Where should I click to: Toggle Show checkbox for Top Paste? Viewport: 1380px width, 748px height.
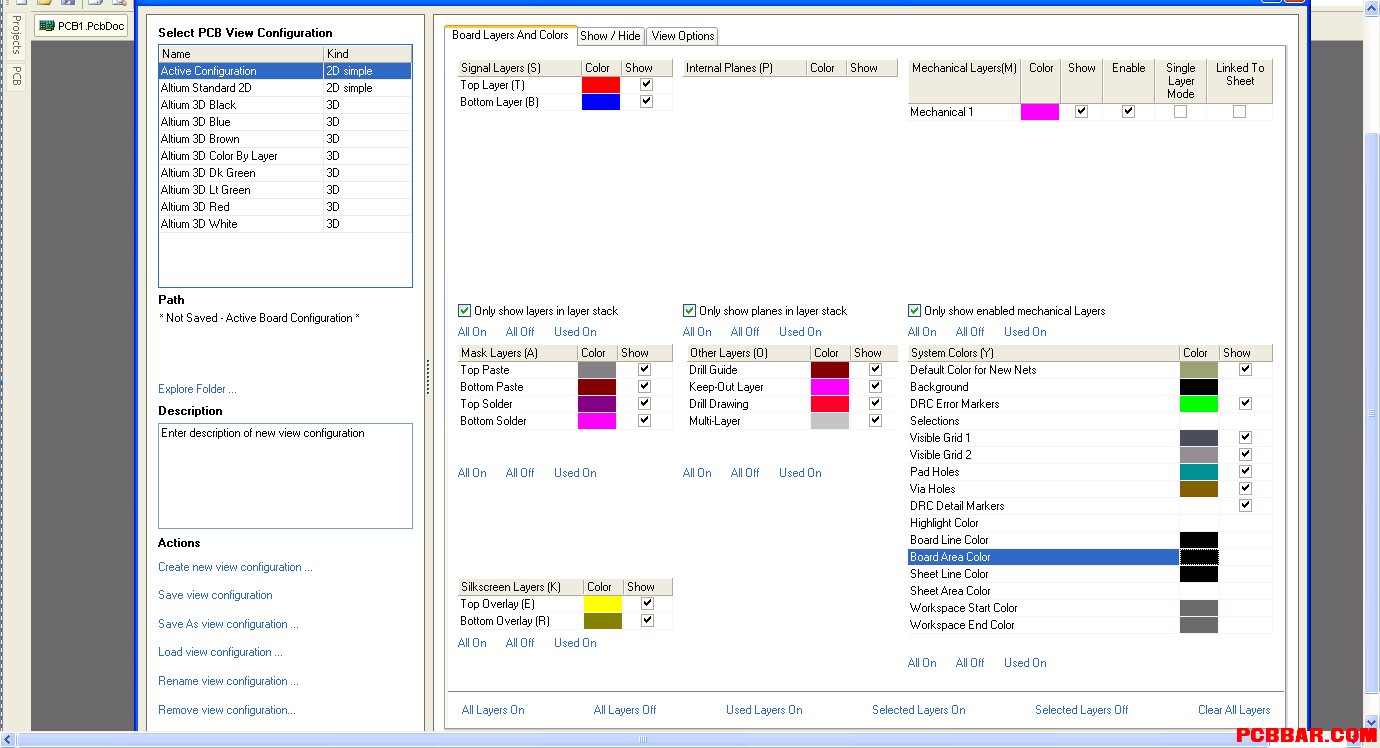644,370
